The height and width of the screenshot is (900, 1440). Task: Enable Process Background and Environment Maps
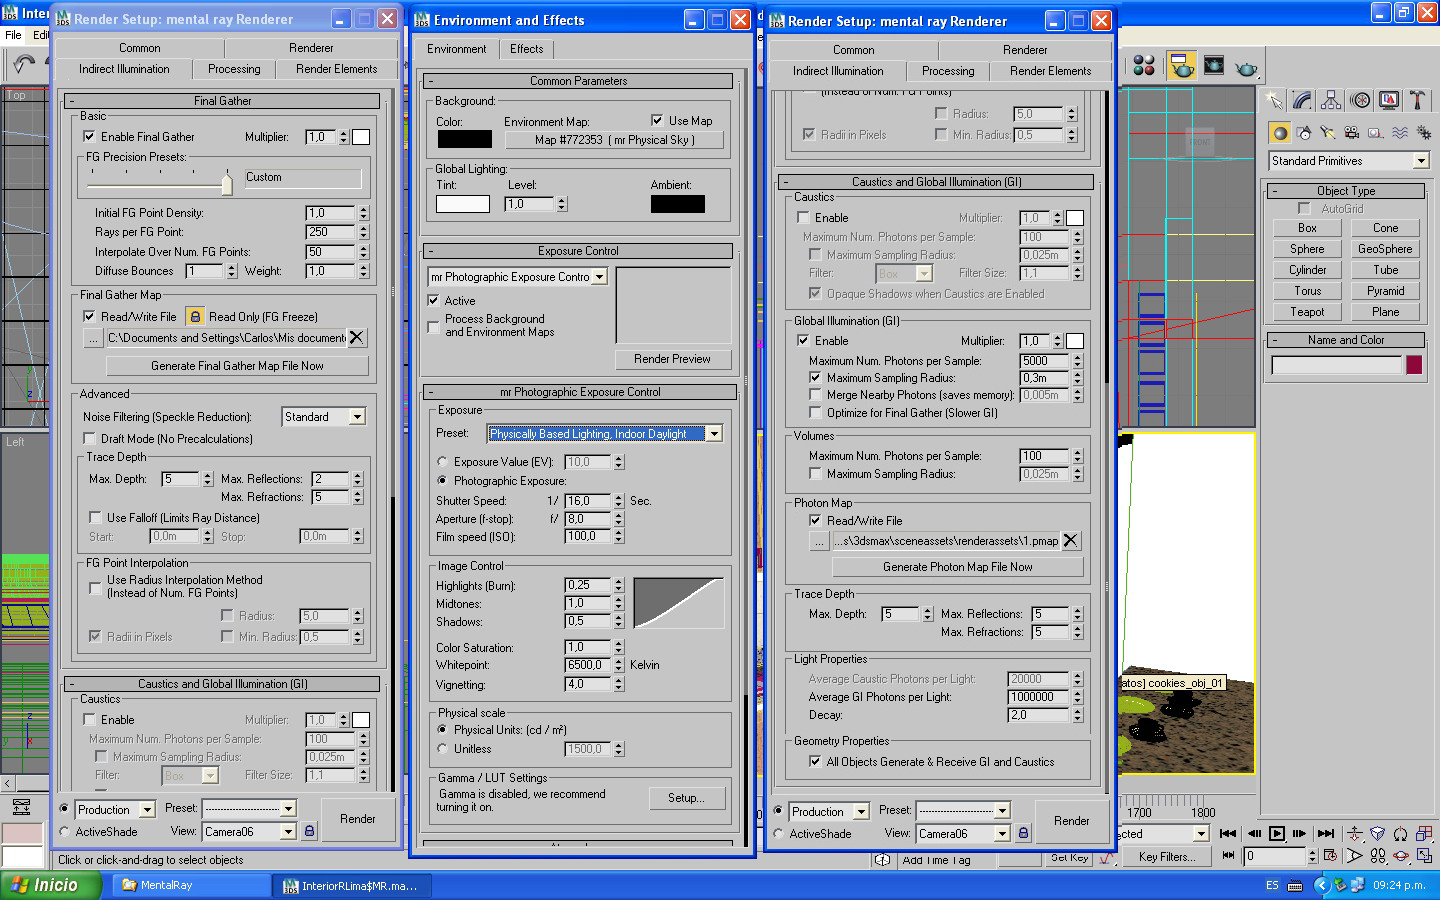click(433, 326)
